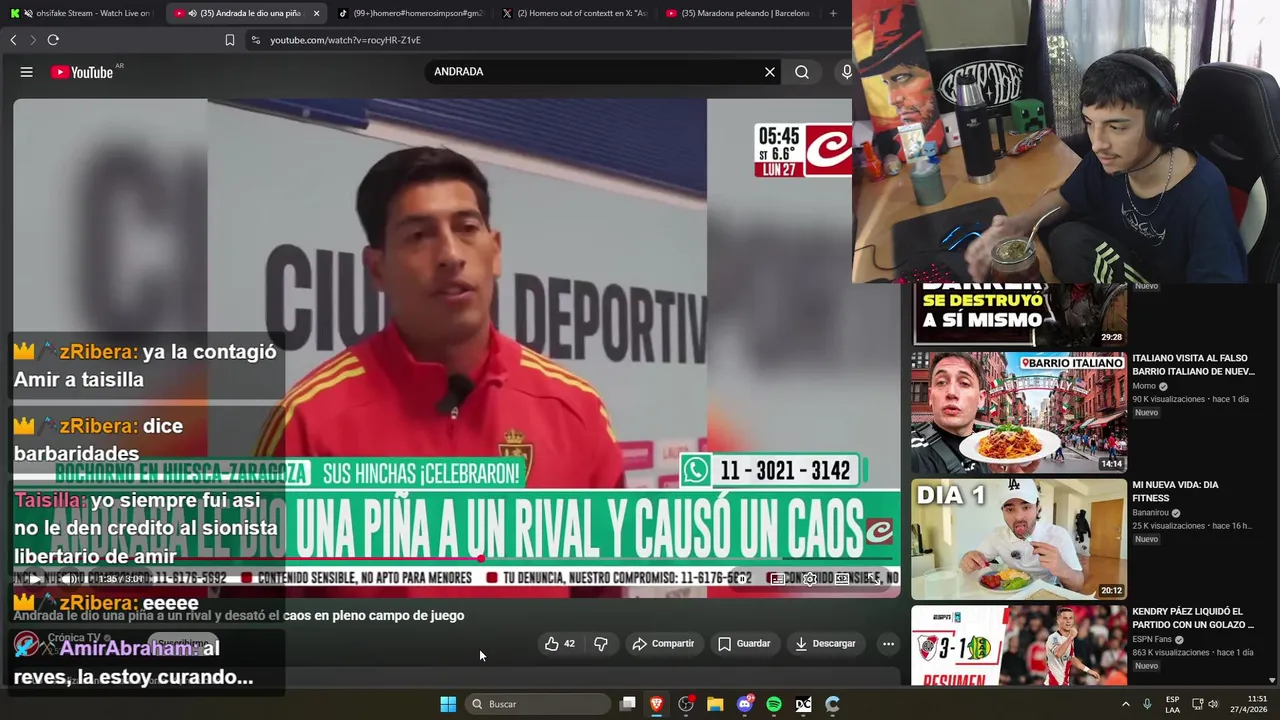1280x720 pixels.
Task: Open Brave browser from taskbar
Action: 657,704
